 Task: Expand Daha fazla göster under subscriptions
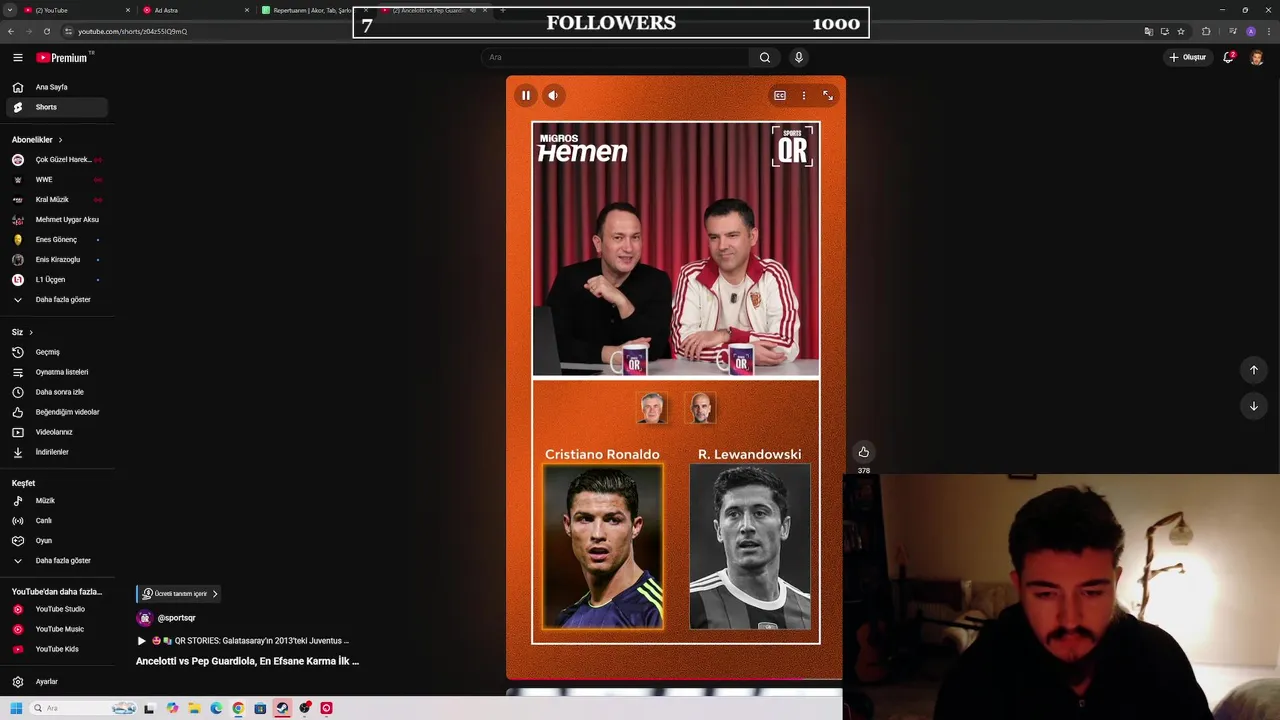(x=57, y=300)
